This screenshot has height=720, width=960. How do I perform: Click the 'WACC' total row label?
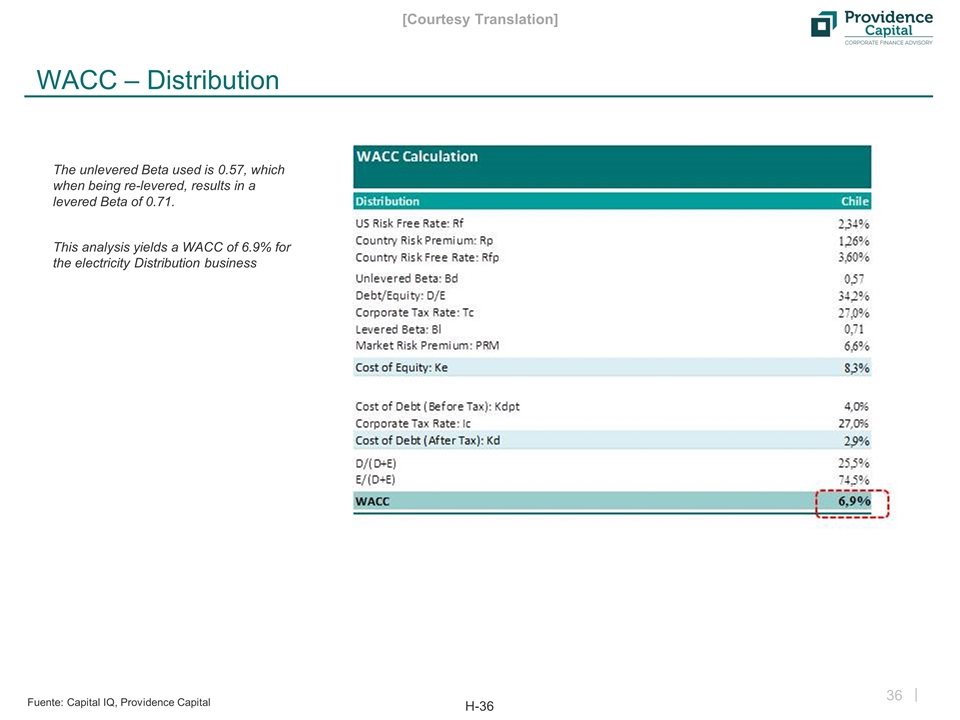point(373,502)
